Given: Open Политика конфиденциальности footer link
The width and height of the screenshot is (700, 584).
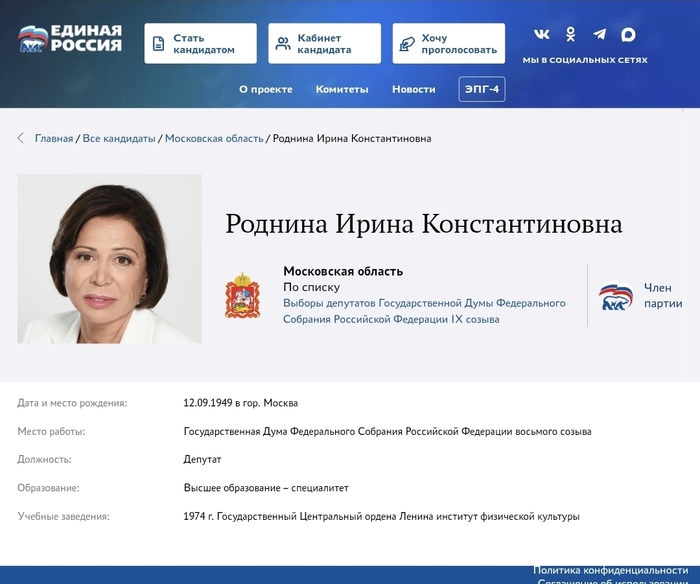Looking at the screenshot, I should click(x=610, y=570).
